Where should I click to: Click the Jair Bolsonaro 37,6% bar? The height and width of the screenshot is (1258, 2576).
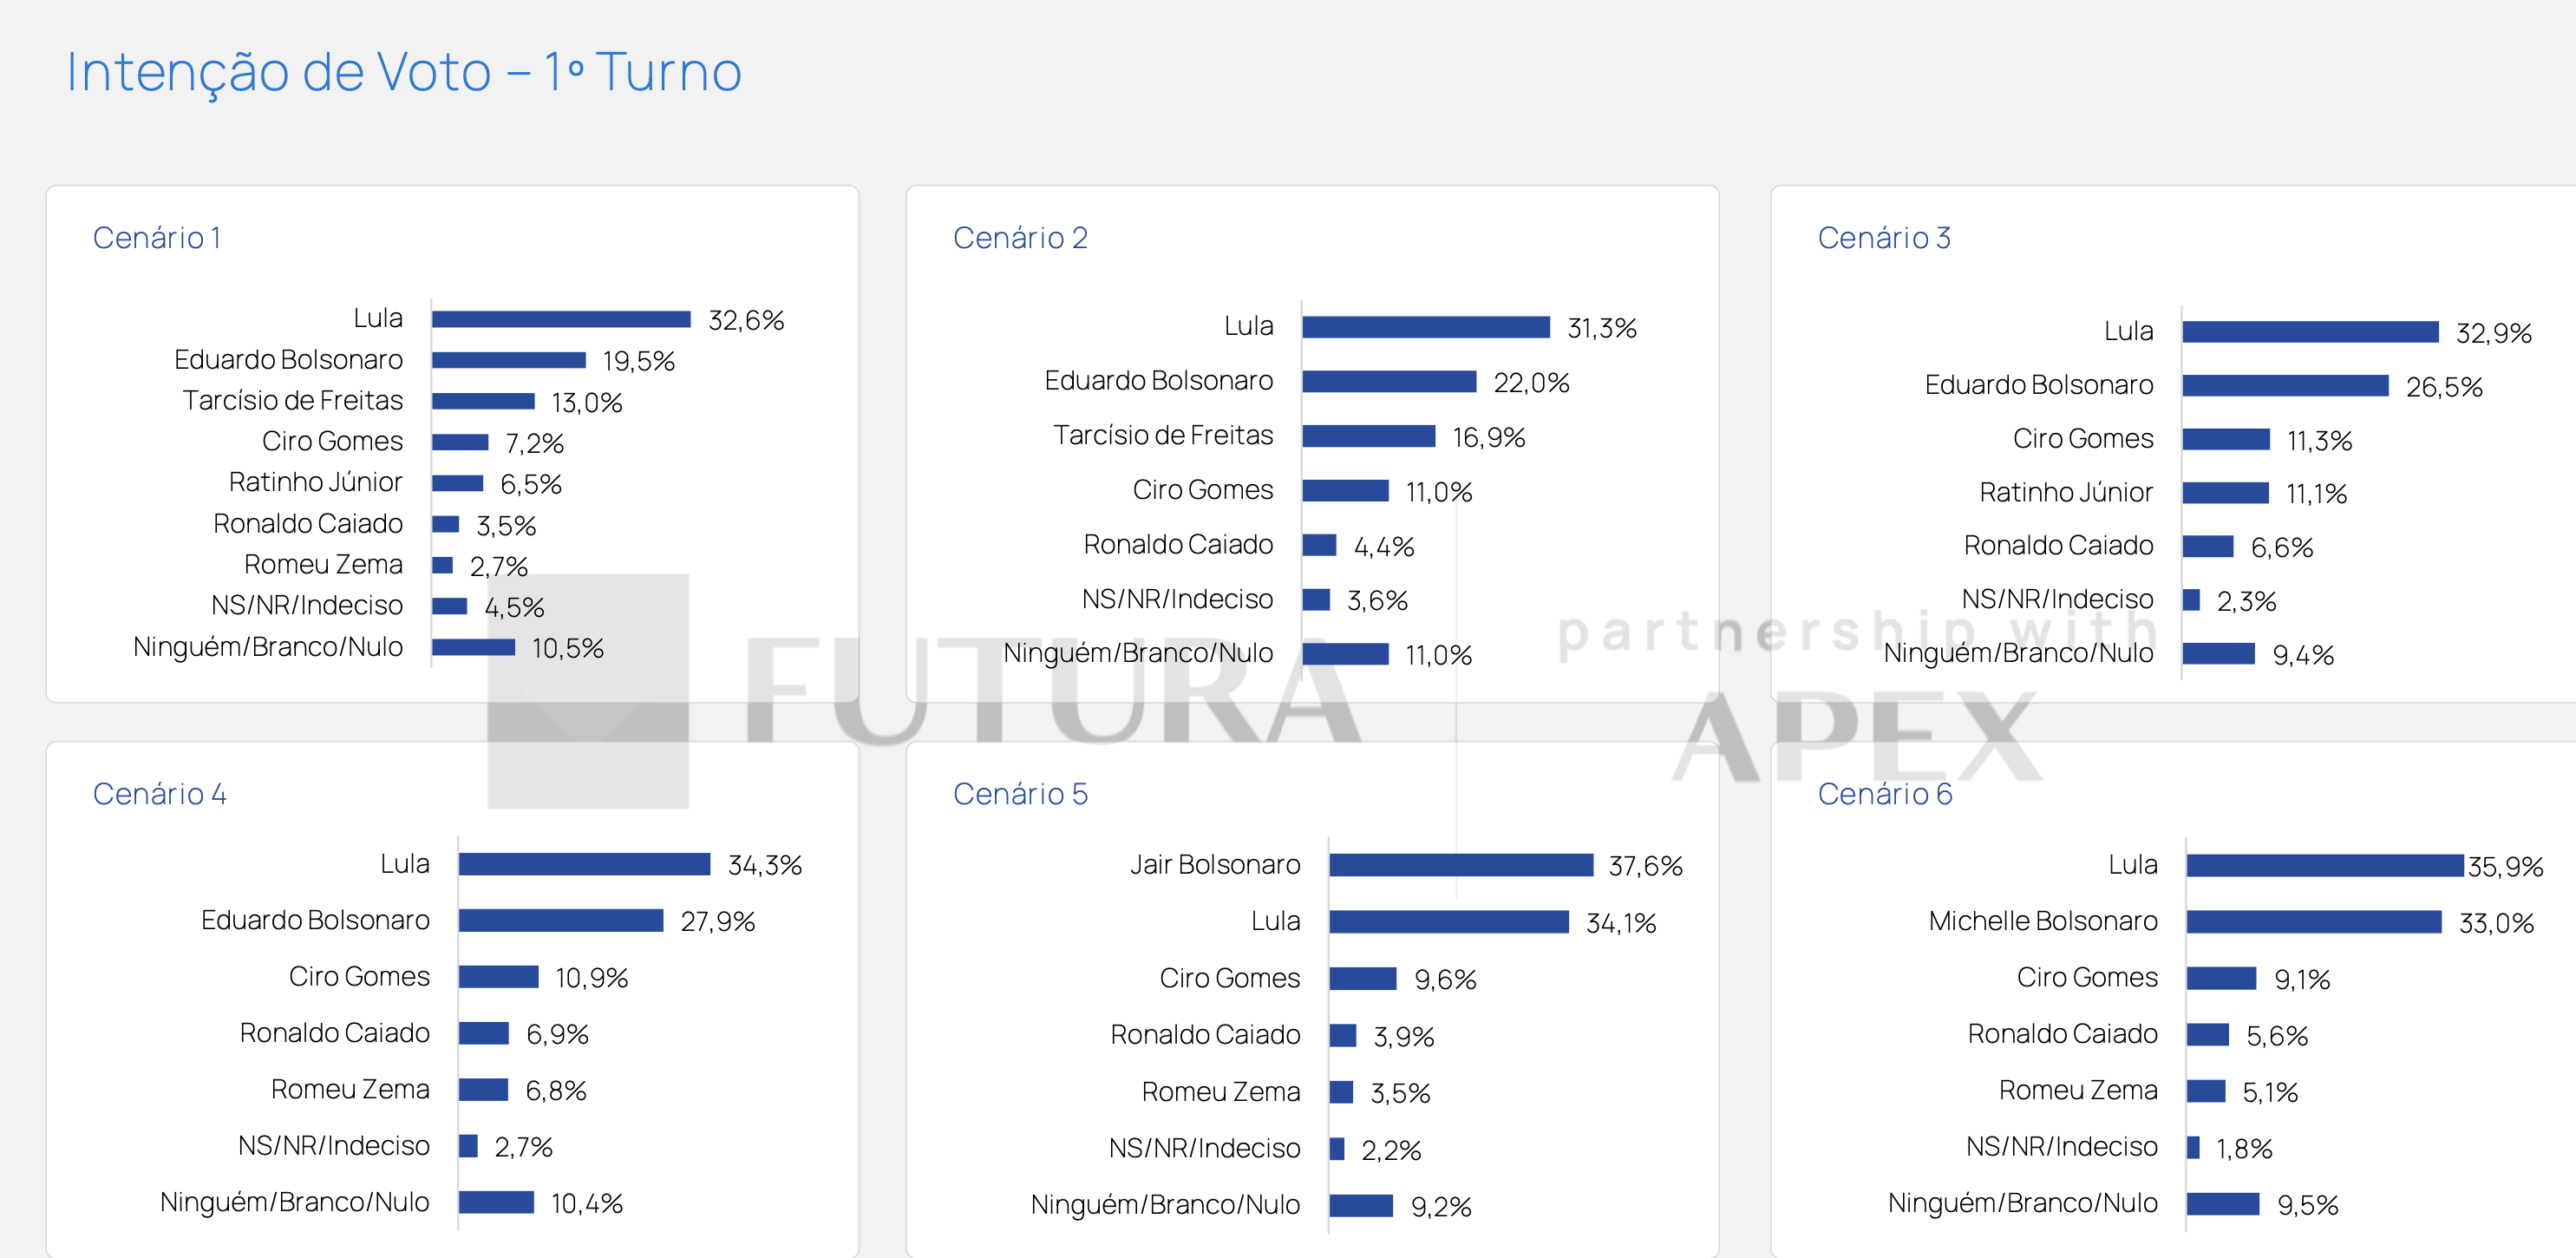(1461, 865)
